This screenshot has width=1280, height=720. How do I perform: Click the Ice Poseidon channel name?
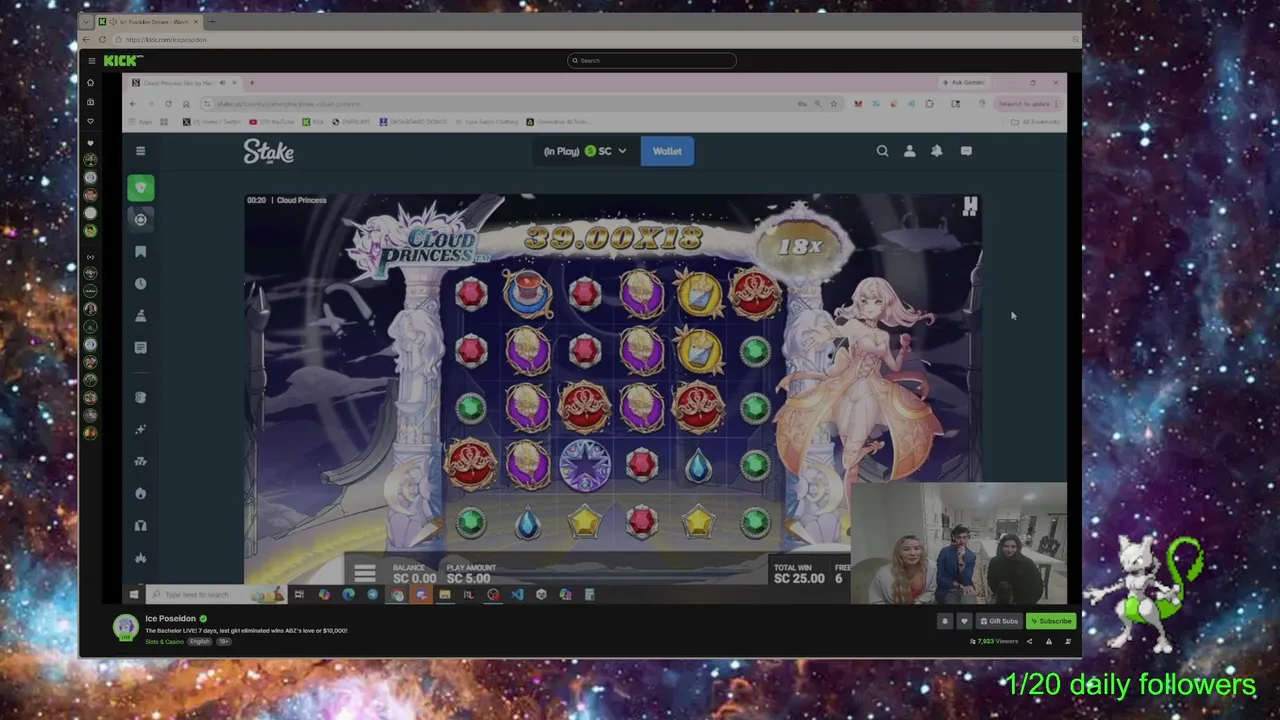click(x=170, y=619)
